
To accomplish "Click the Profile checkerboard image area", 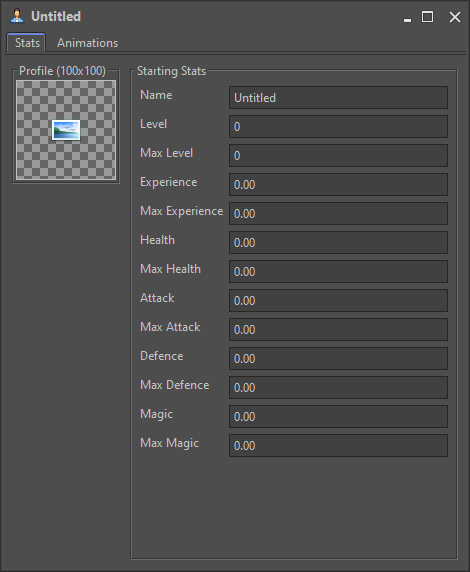I will (66, 130).
